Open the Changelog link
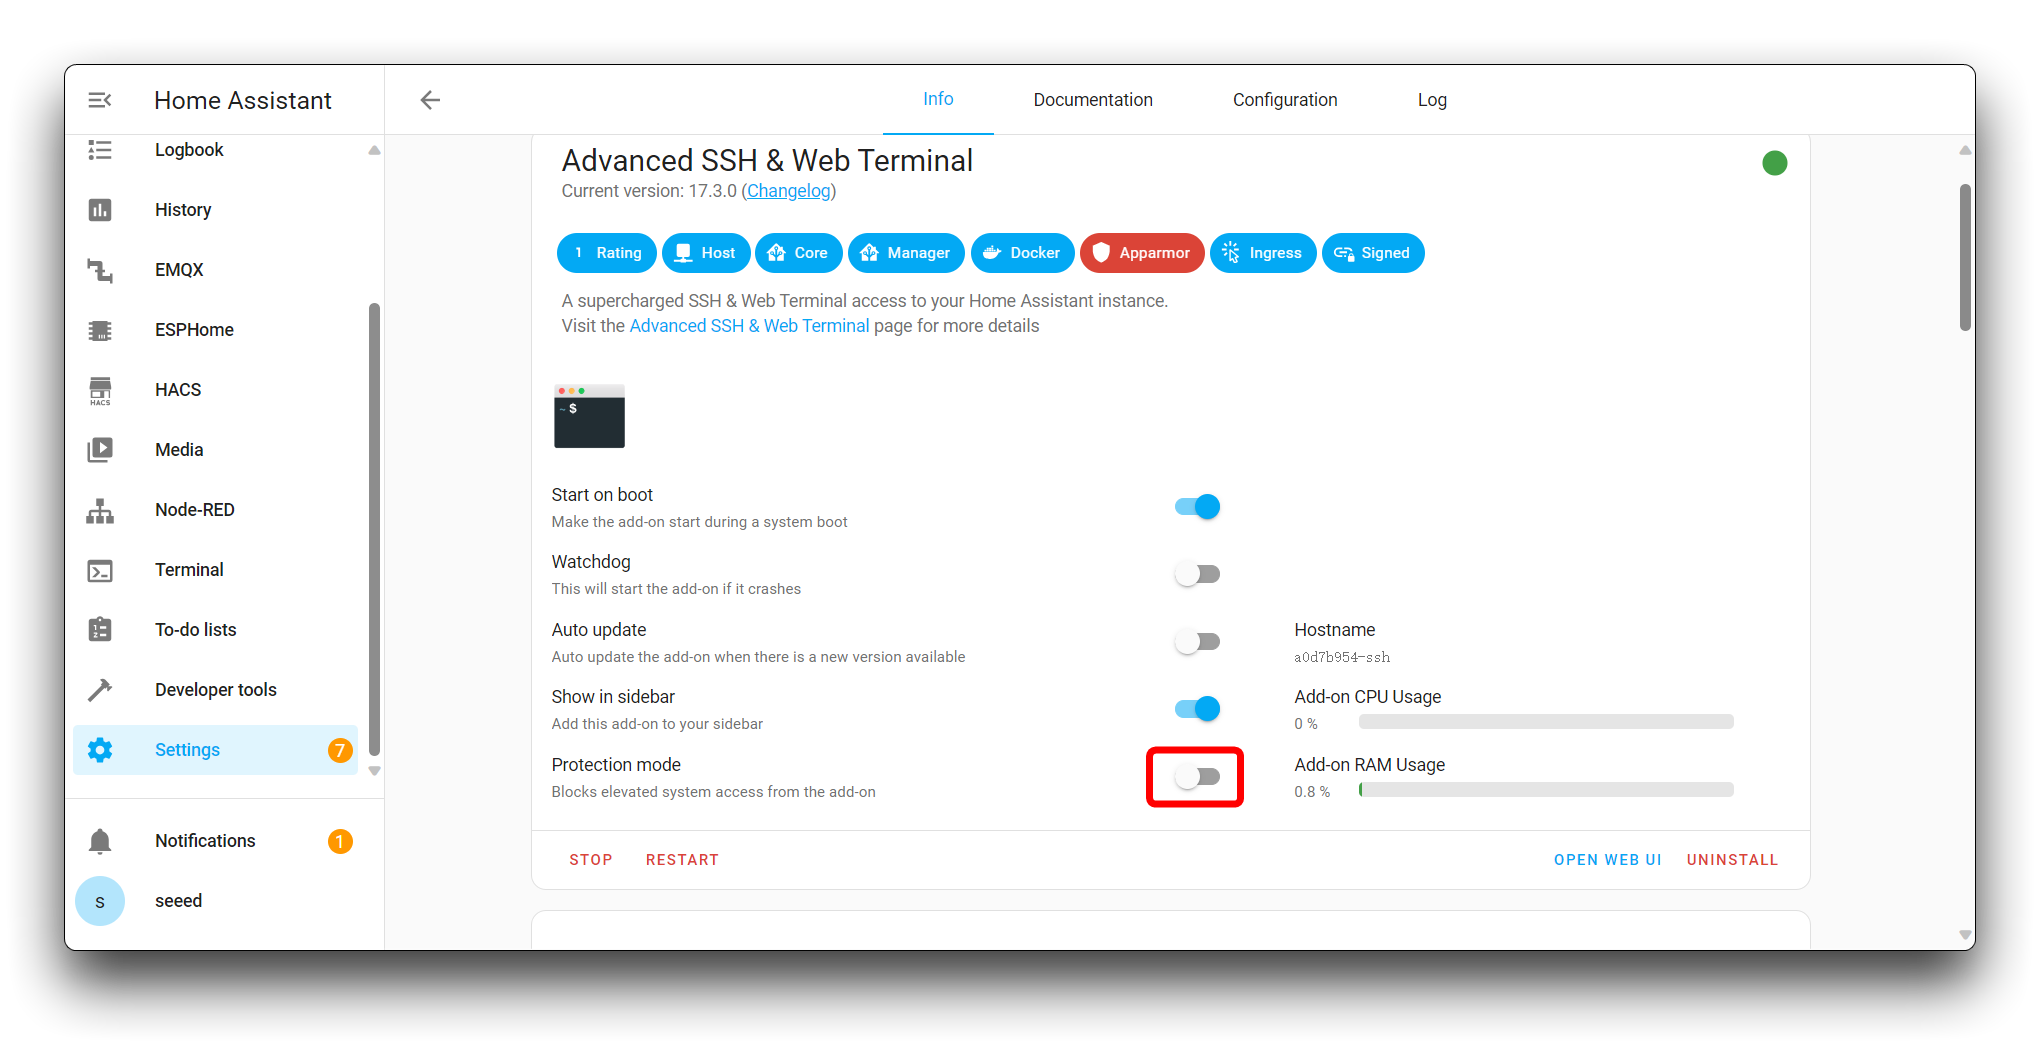Image resolution: width=2040 pixels, height=1047 pixels. pos(788,191)
